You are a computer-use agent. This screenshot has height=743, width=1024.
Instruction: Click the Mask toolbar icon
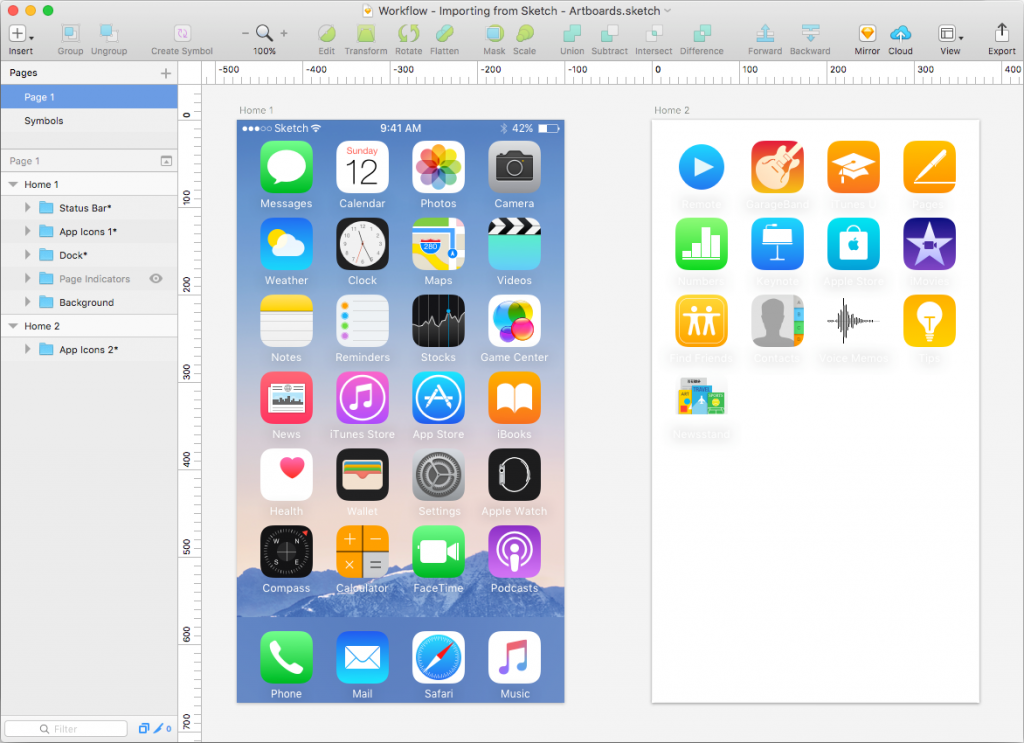[494, 33]
